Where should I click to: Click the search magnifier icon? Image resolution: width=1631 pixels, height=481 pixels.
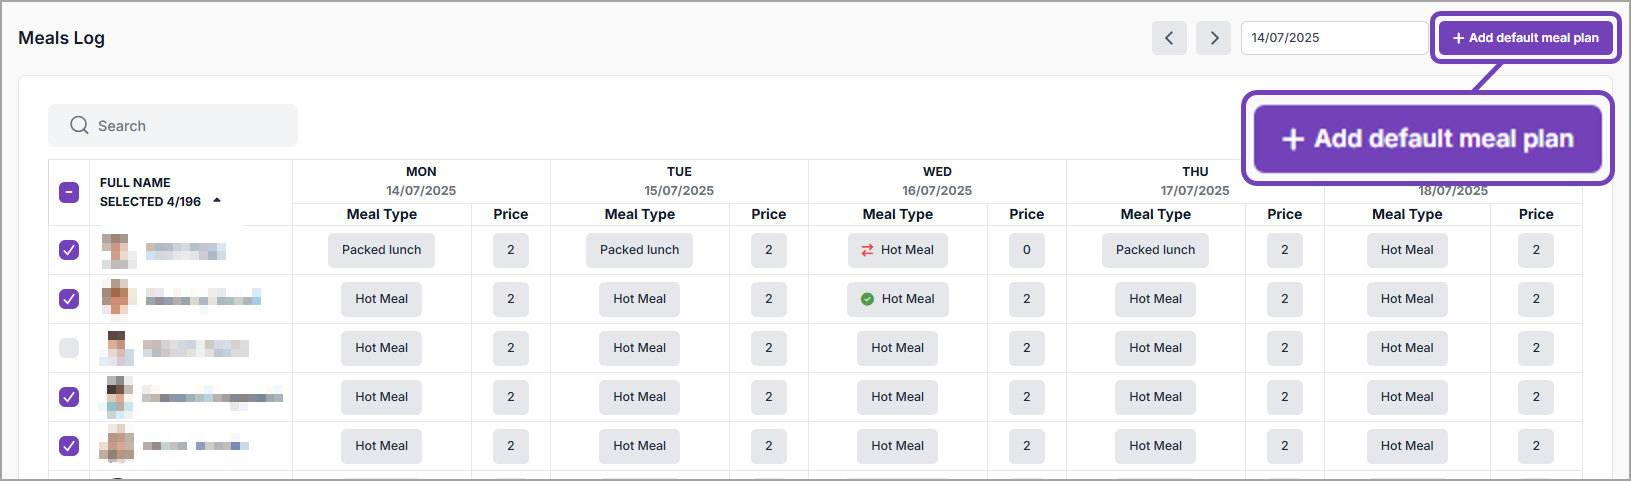point(79,125)
